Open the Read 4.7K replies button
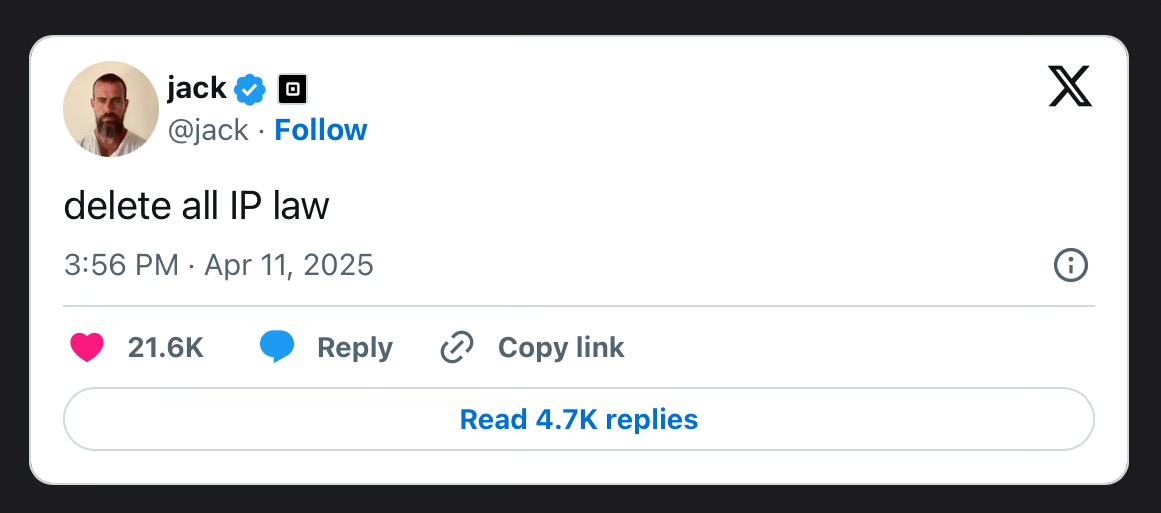Image resolution: width=1161 pixels, height=513 pixels. 579,419
